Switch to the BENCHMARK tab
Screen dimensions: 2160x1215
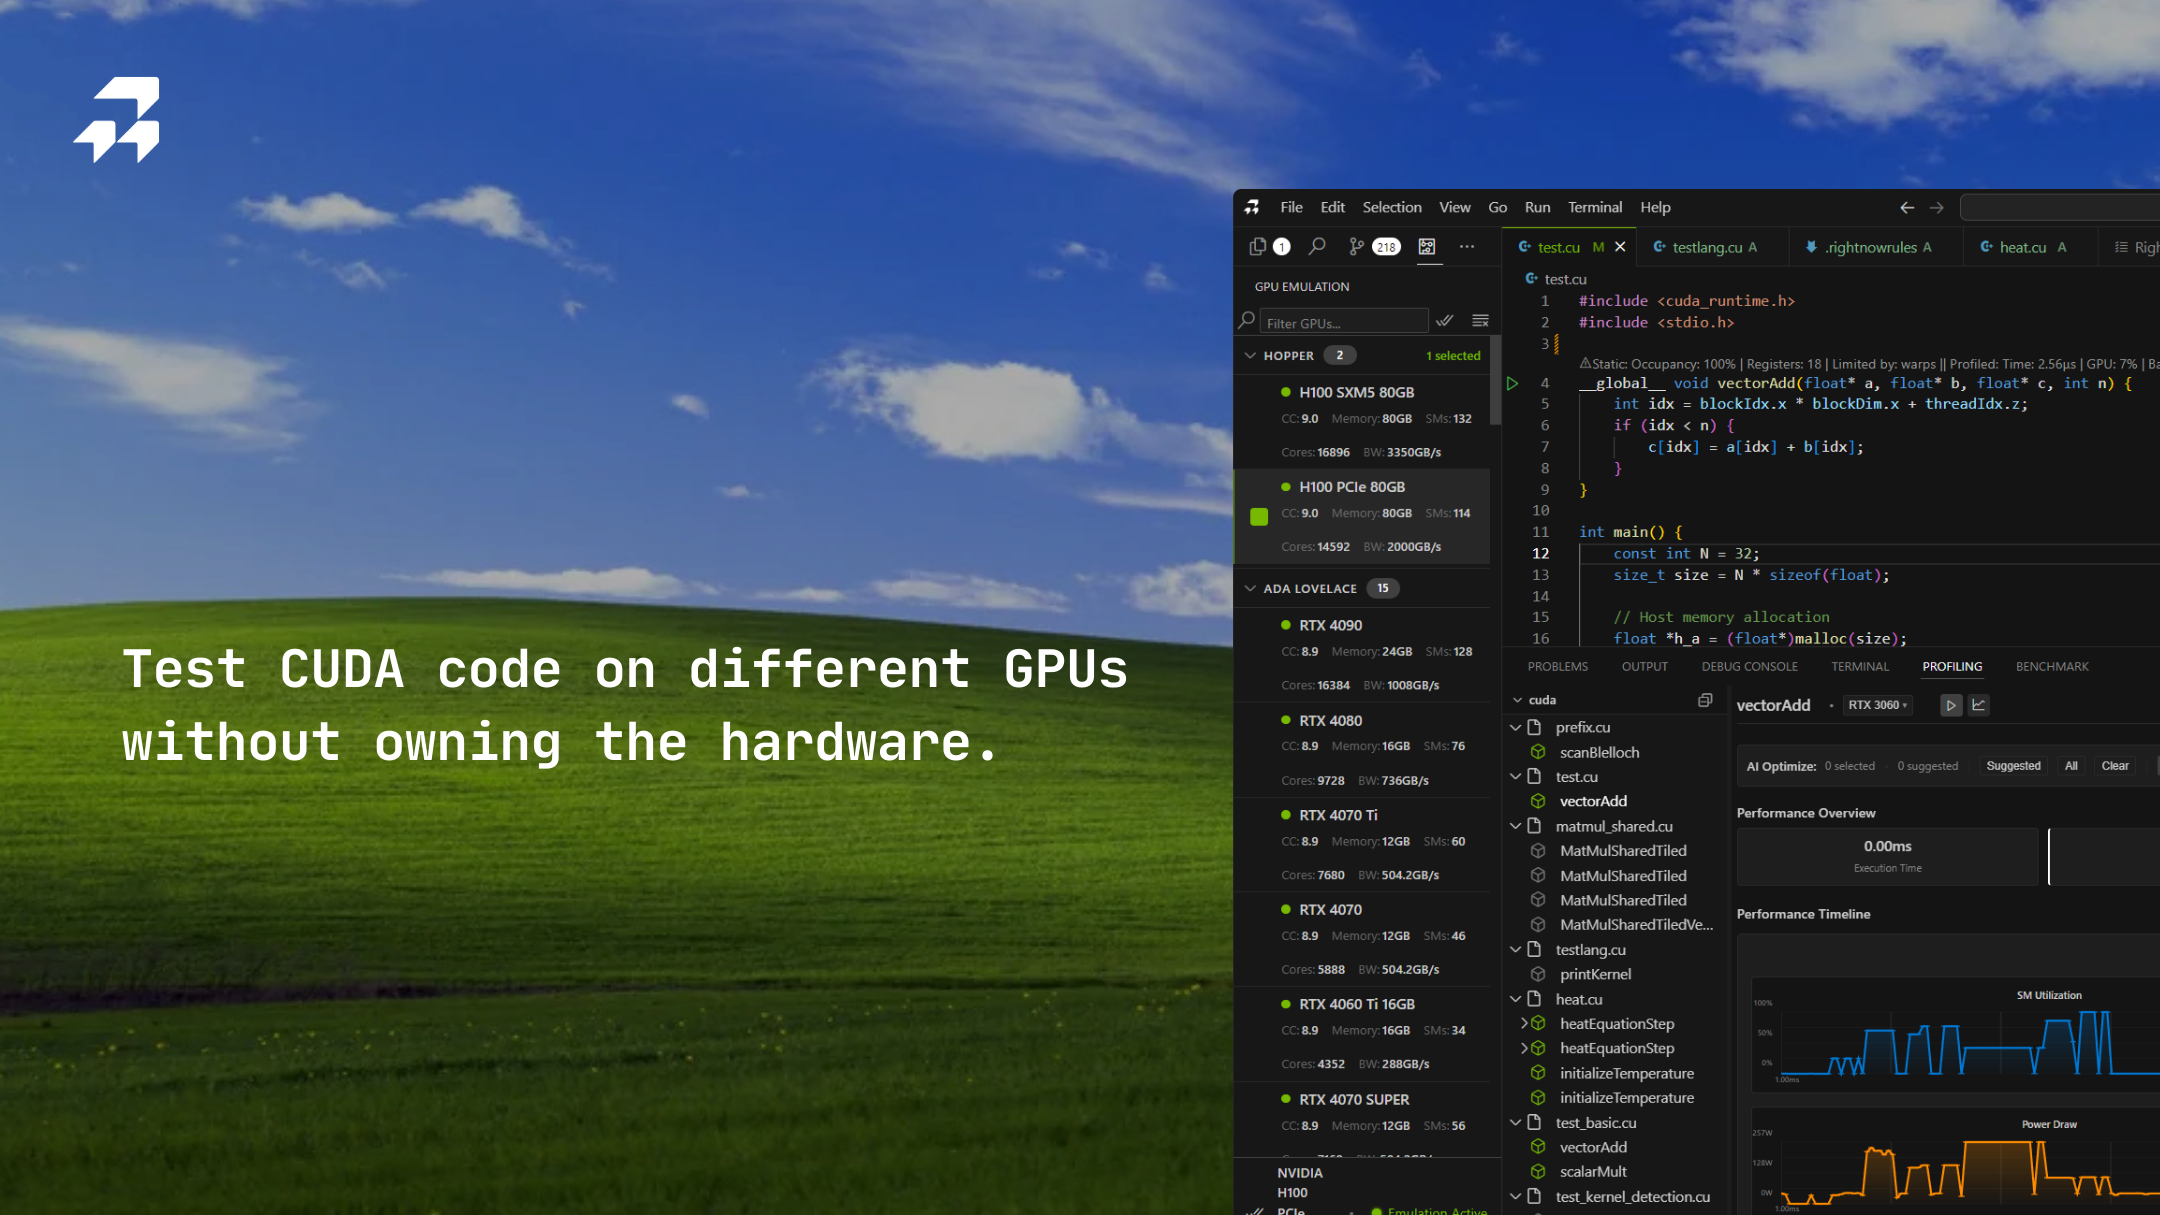point(2051,666)
